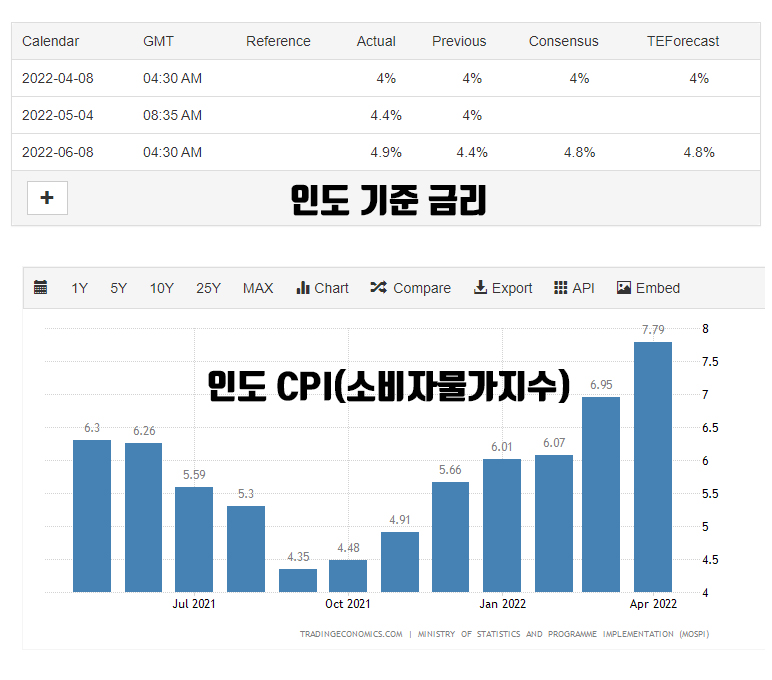Image resolution: width=772 pixels, height=680 pixels.
Task: Click the Jul 2021 axis label
Action: [x=194, y=604]
